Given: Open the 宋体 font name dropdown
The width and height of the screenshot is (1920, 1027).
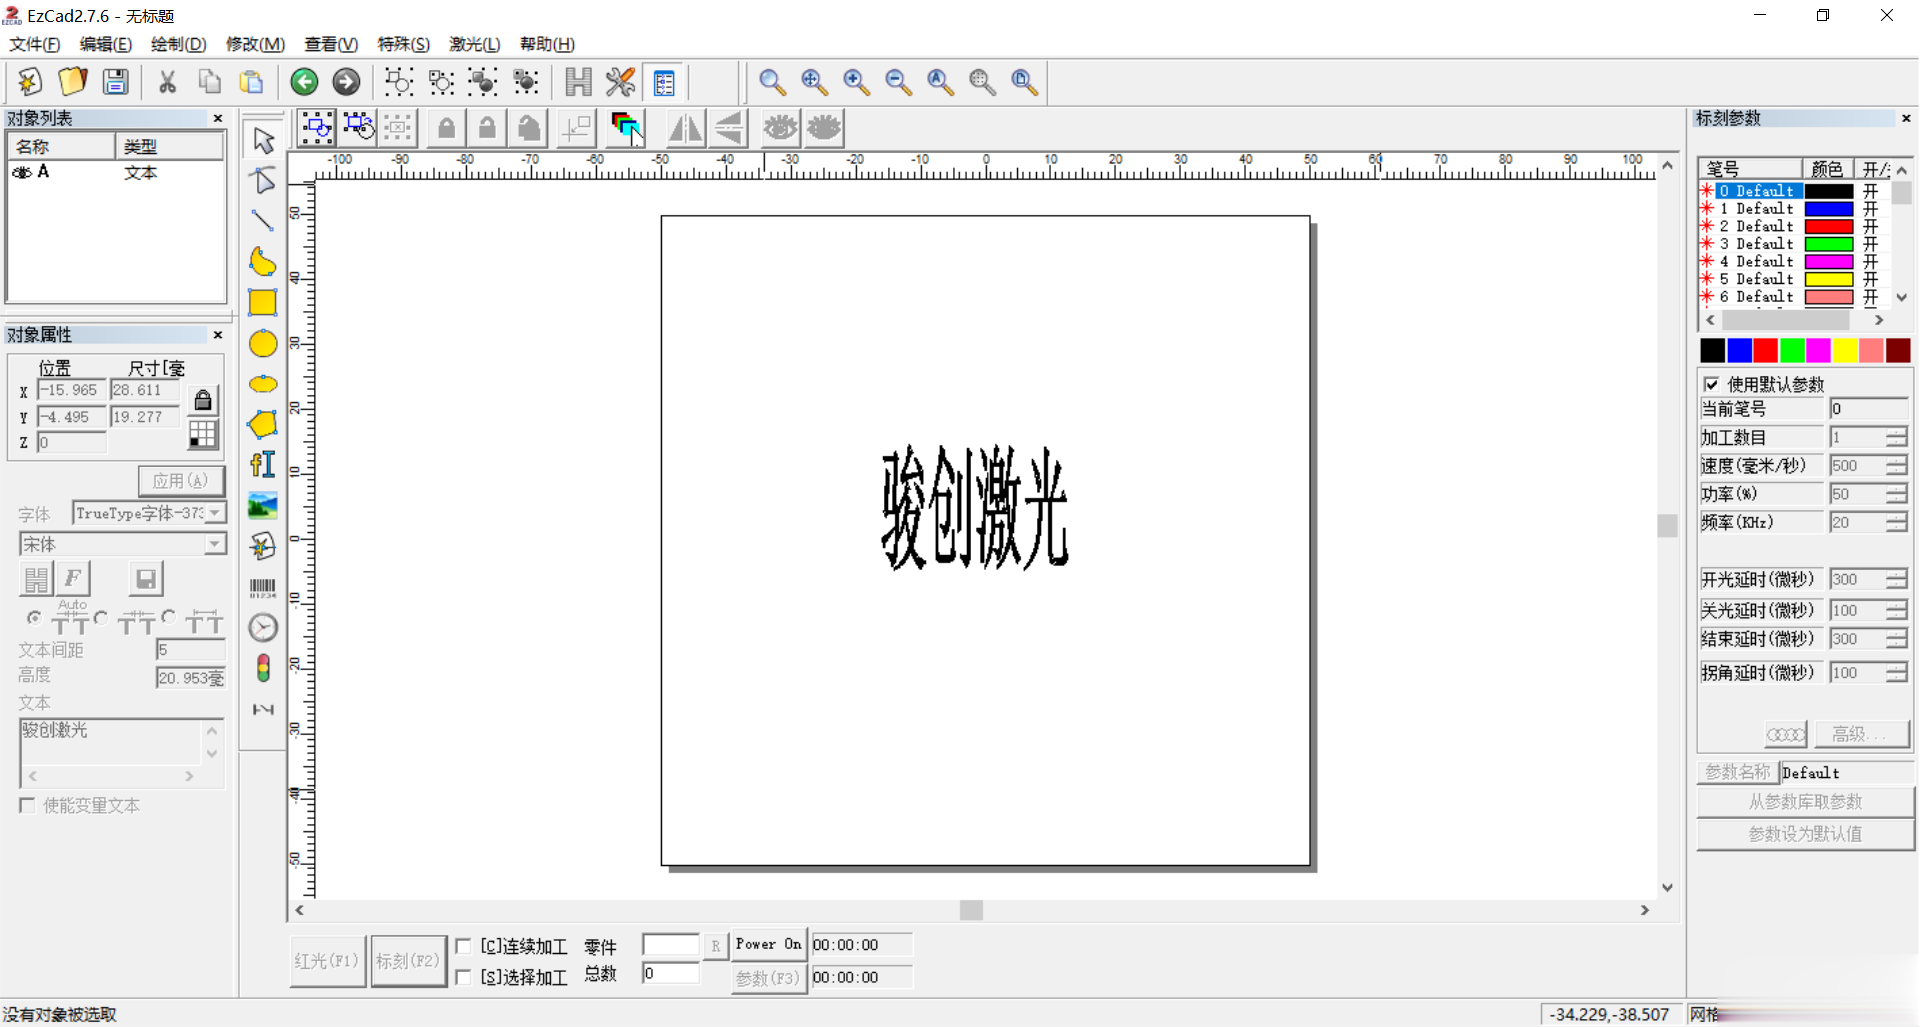Looking at the screenshot, I should [x=216, y=544].
